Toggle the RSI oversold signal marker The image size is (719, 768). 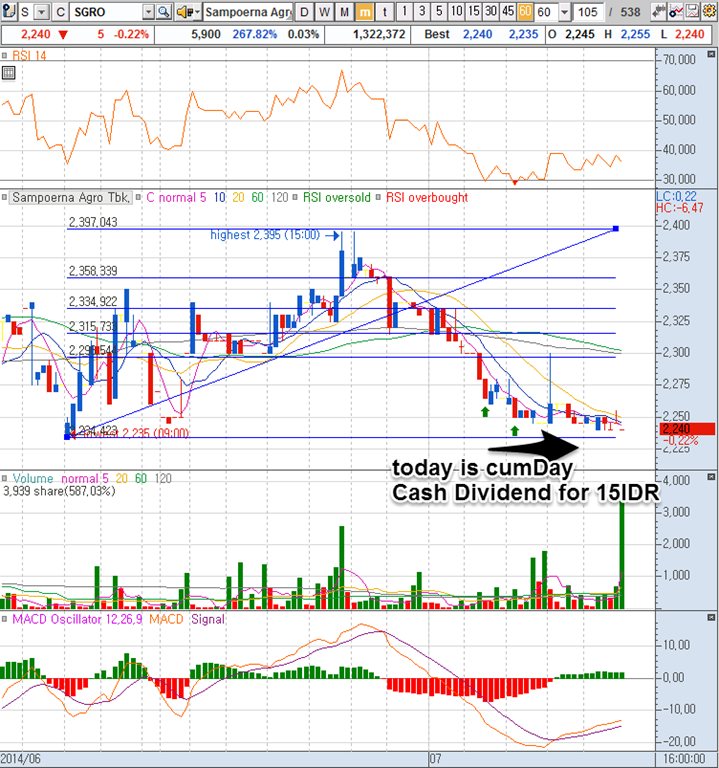(x=295, y=197)
